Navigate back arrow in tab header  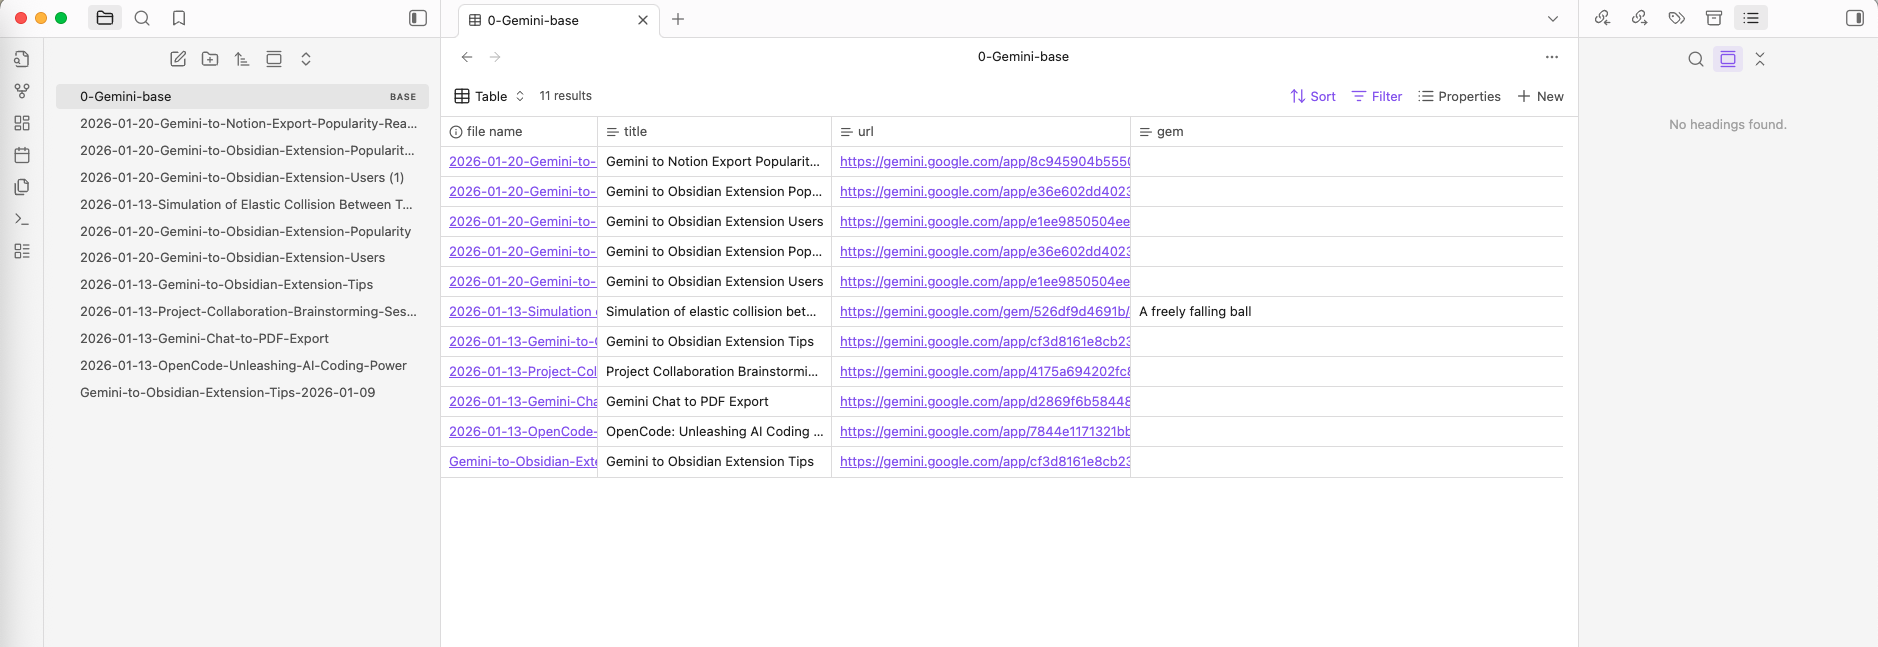coord(467,57)
